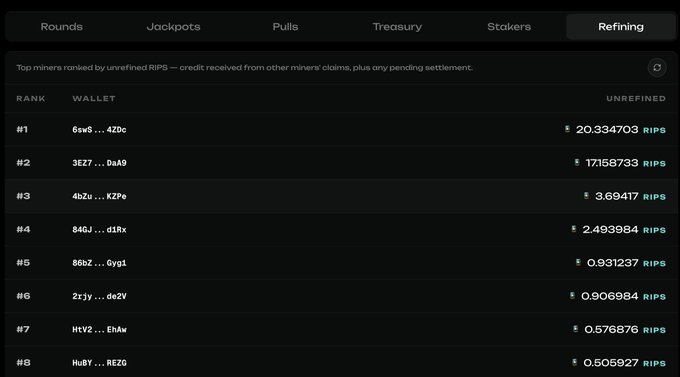Select the Refining tab
680x377 pixels.
(x=621, y=26)
